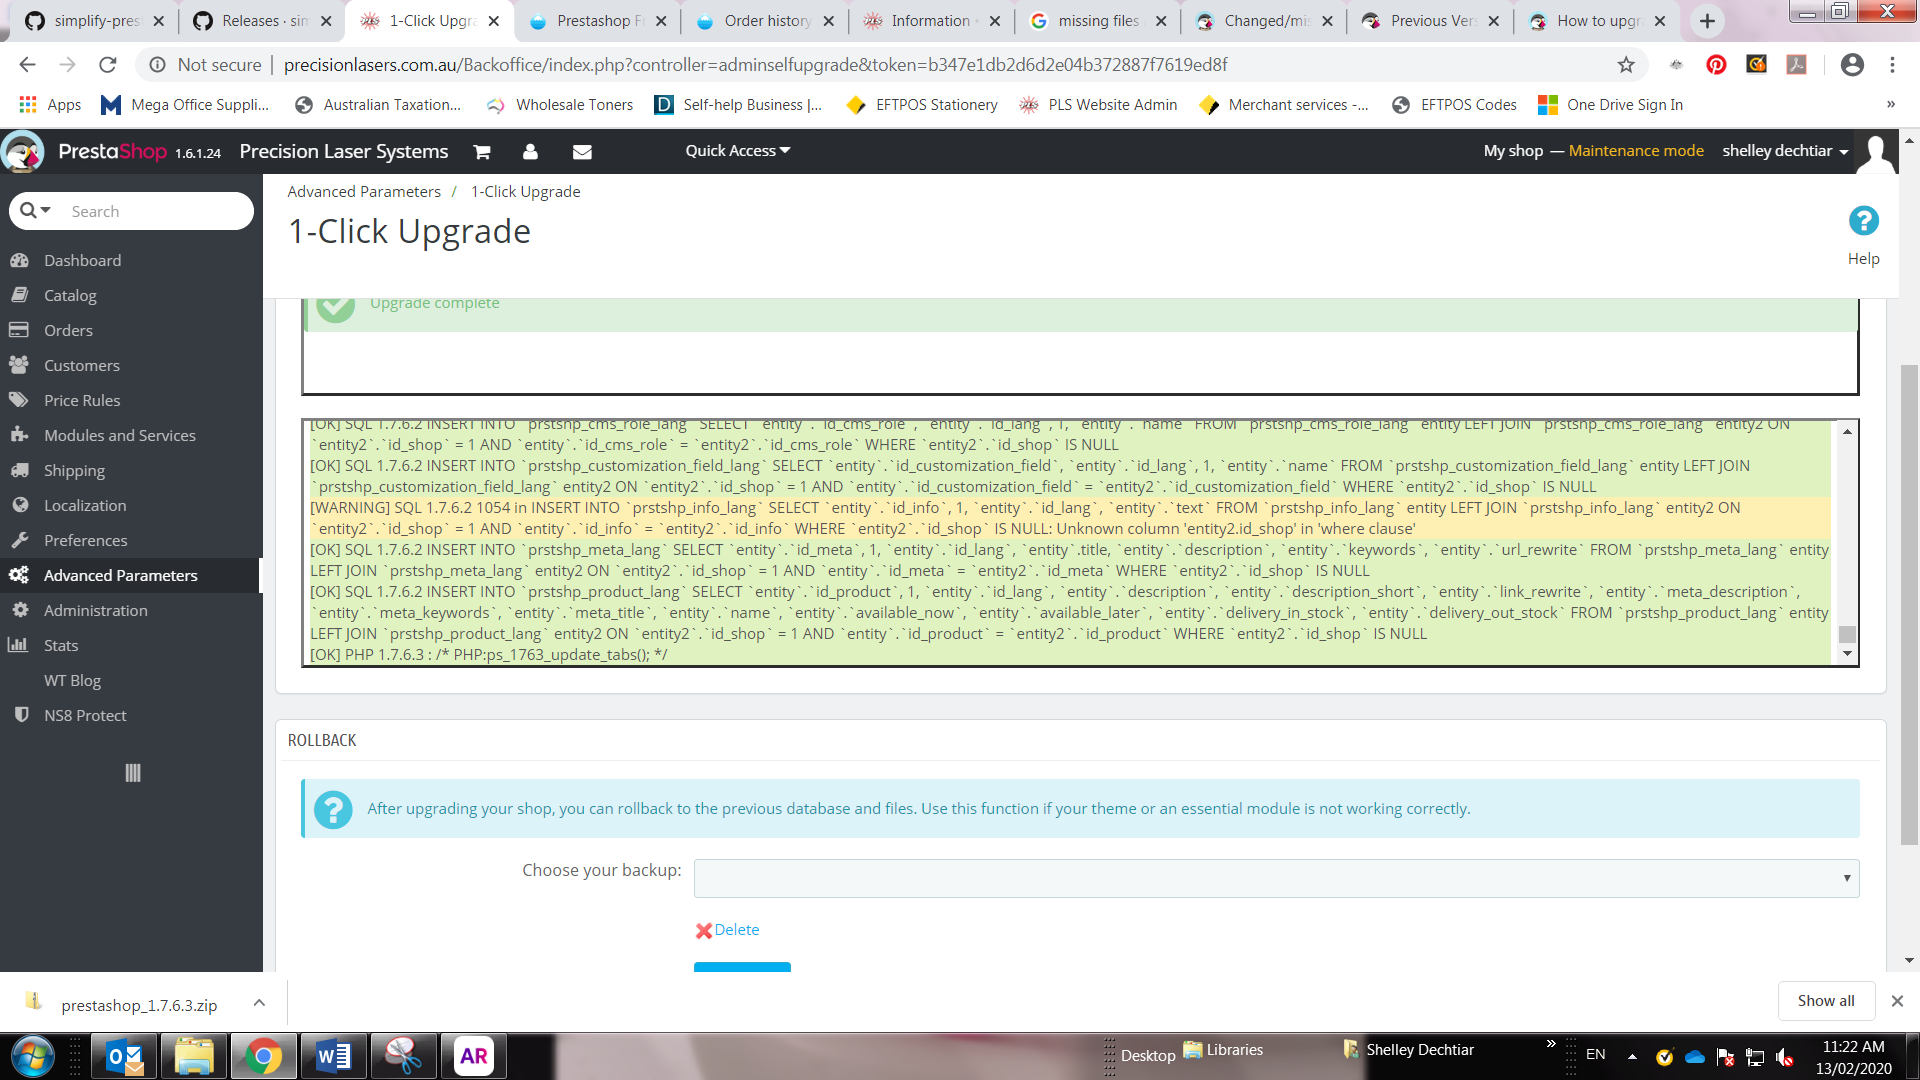Open the Choose your backup dropdown
1920x1080 pixels.
[x=1276, y=878]
